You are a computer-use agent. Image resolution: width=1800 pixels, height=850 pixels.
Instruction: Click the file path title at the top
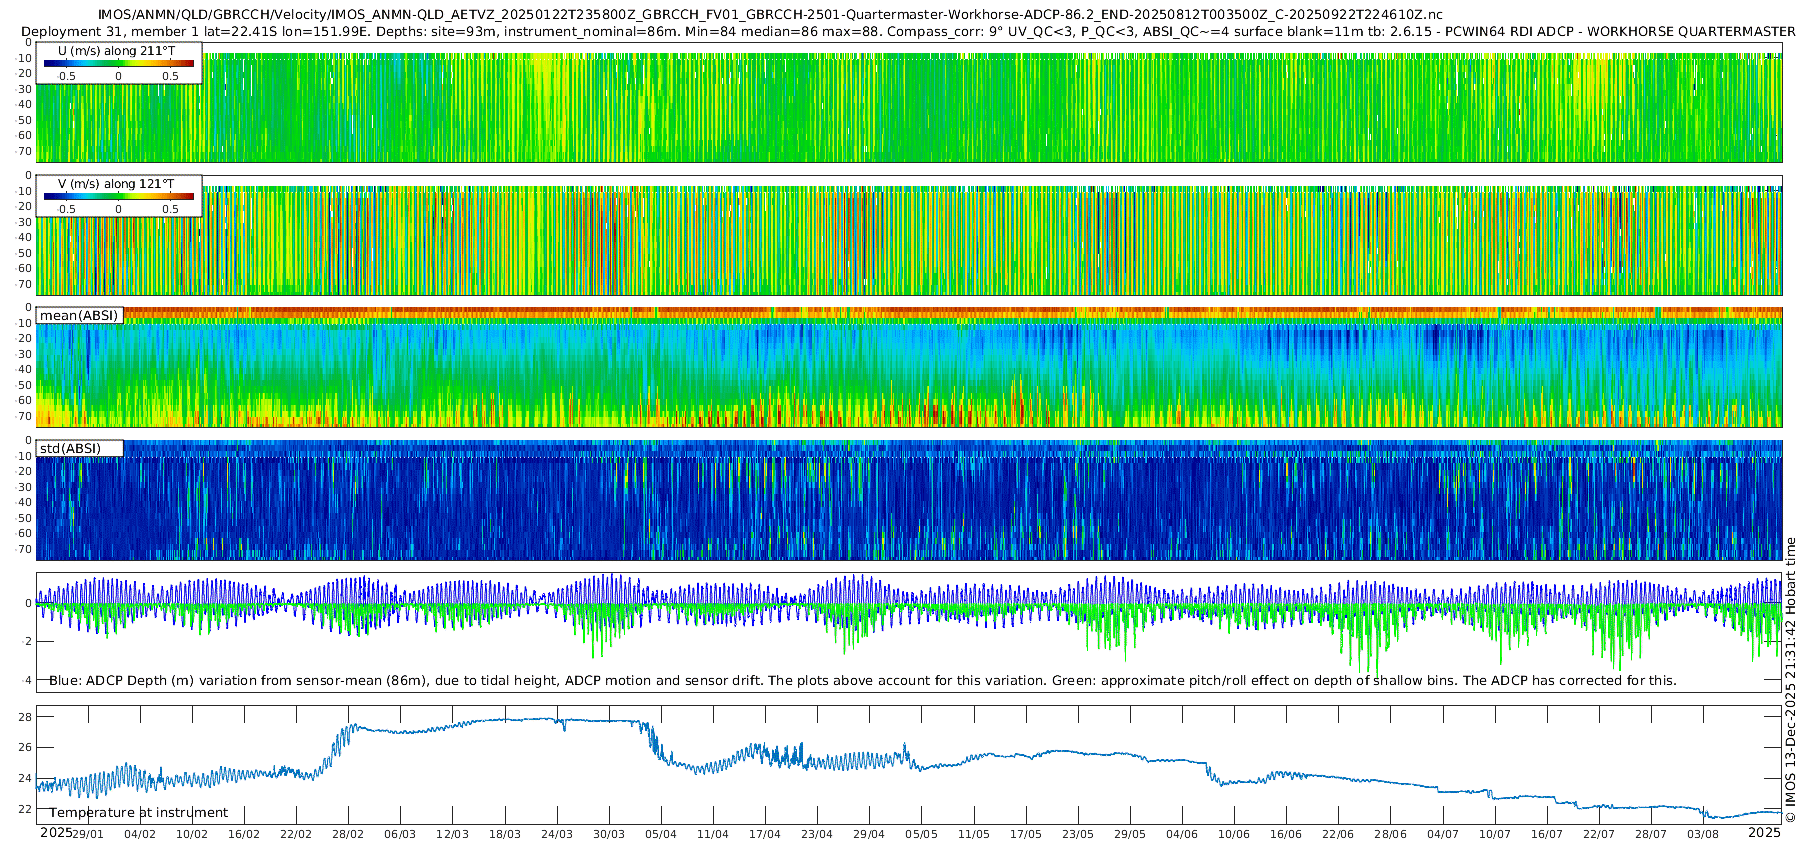[x=770, y=14]
